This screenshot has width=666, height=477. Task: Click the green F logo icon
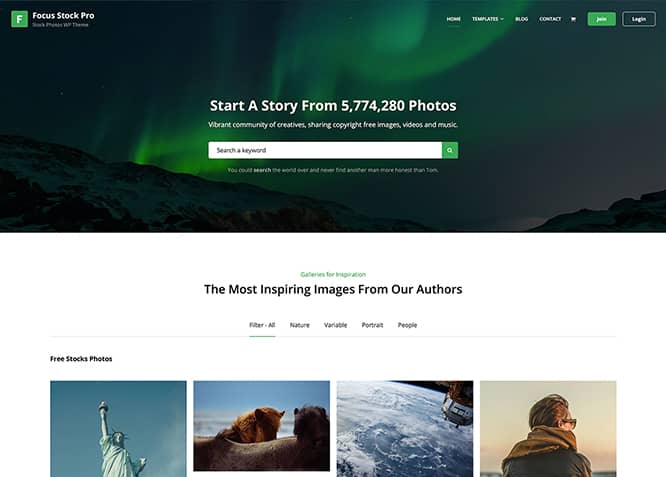pos(20,19)
